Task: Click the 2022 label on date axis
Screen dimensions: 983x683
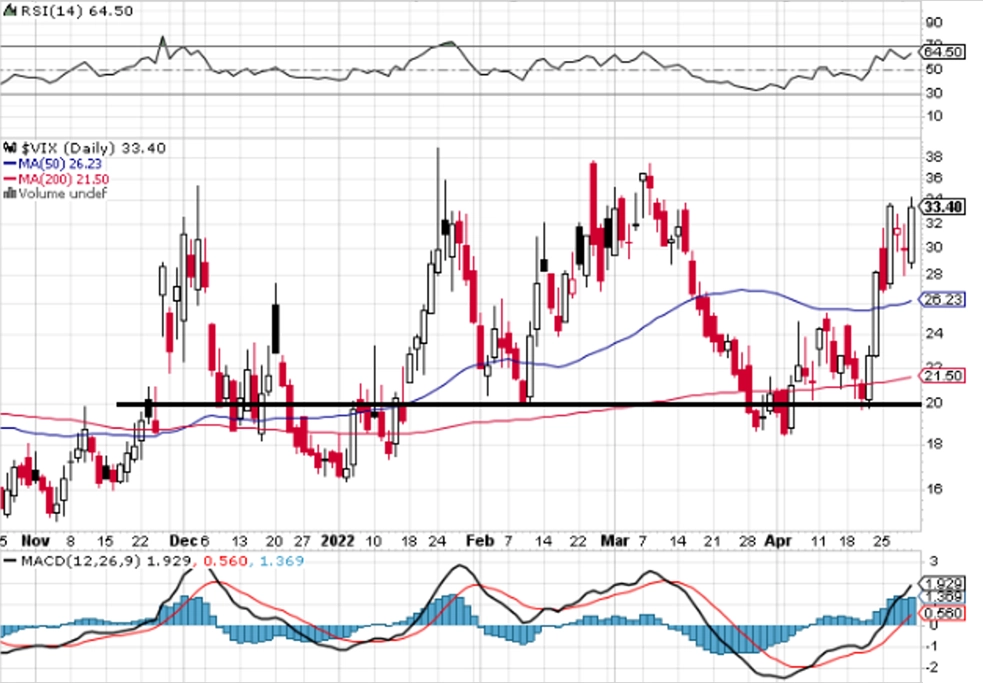Action: tap(337, 541)
